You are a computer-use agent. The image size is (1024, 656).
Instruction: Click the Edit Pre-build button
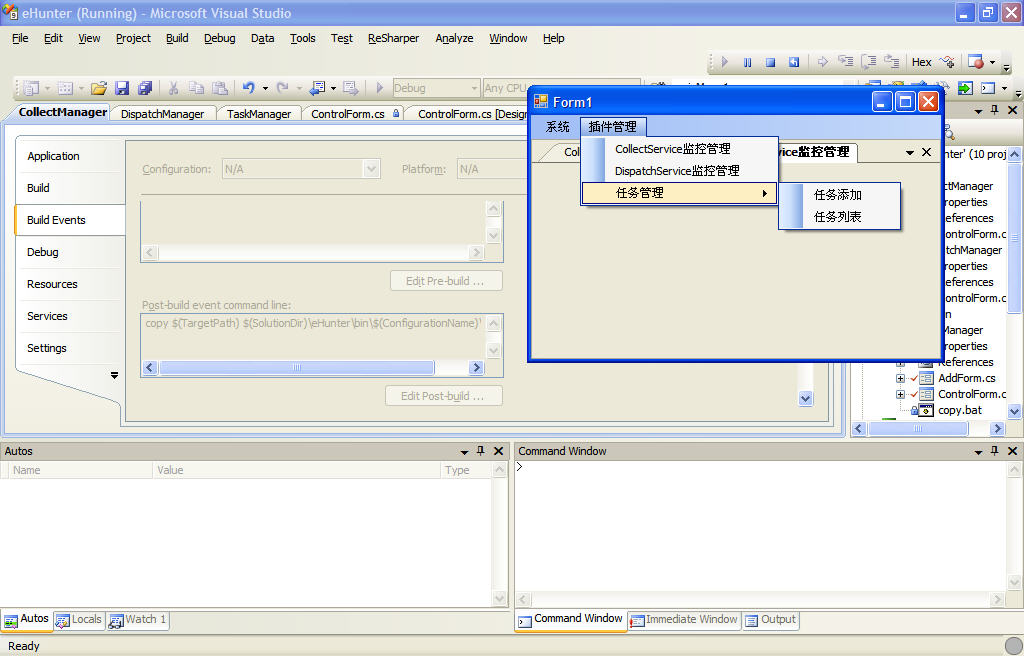click(x=446, y=281)
